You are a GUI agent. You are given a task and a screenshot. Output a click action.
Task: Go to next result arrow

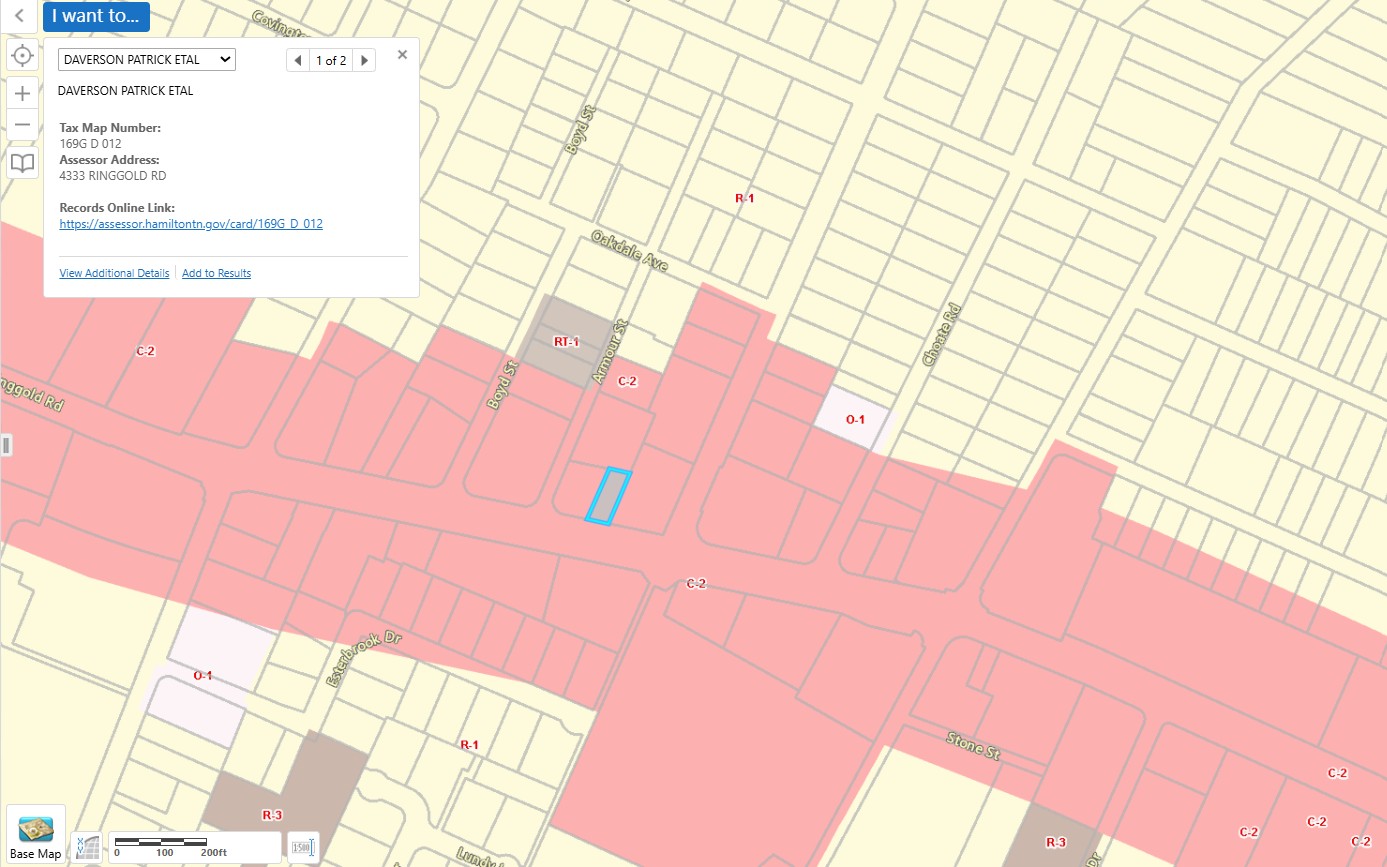point(365,60)
